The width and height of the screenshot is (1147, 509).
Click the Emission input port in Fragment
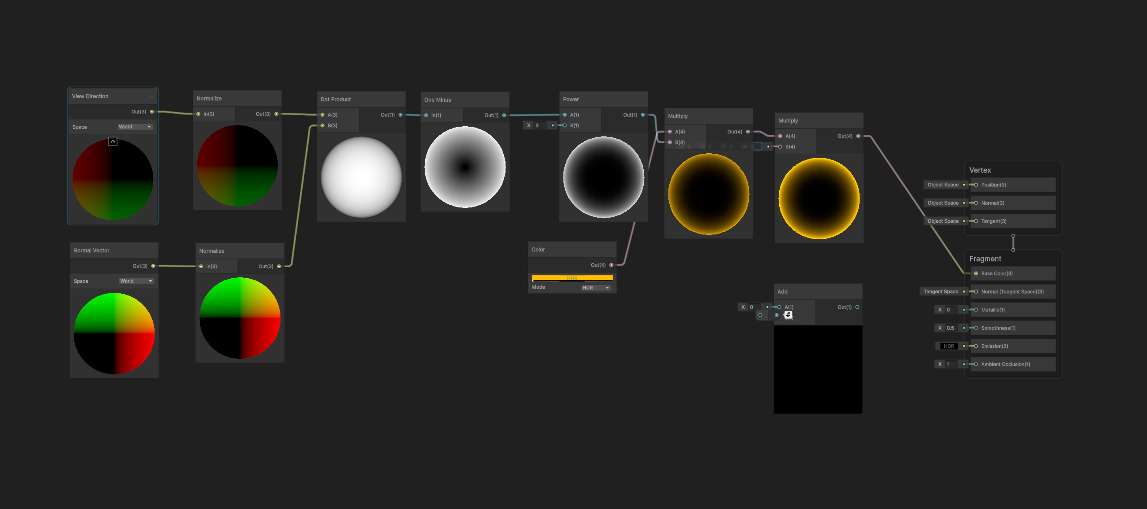point(976,346)
